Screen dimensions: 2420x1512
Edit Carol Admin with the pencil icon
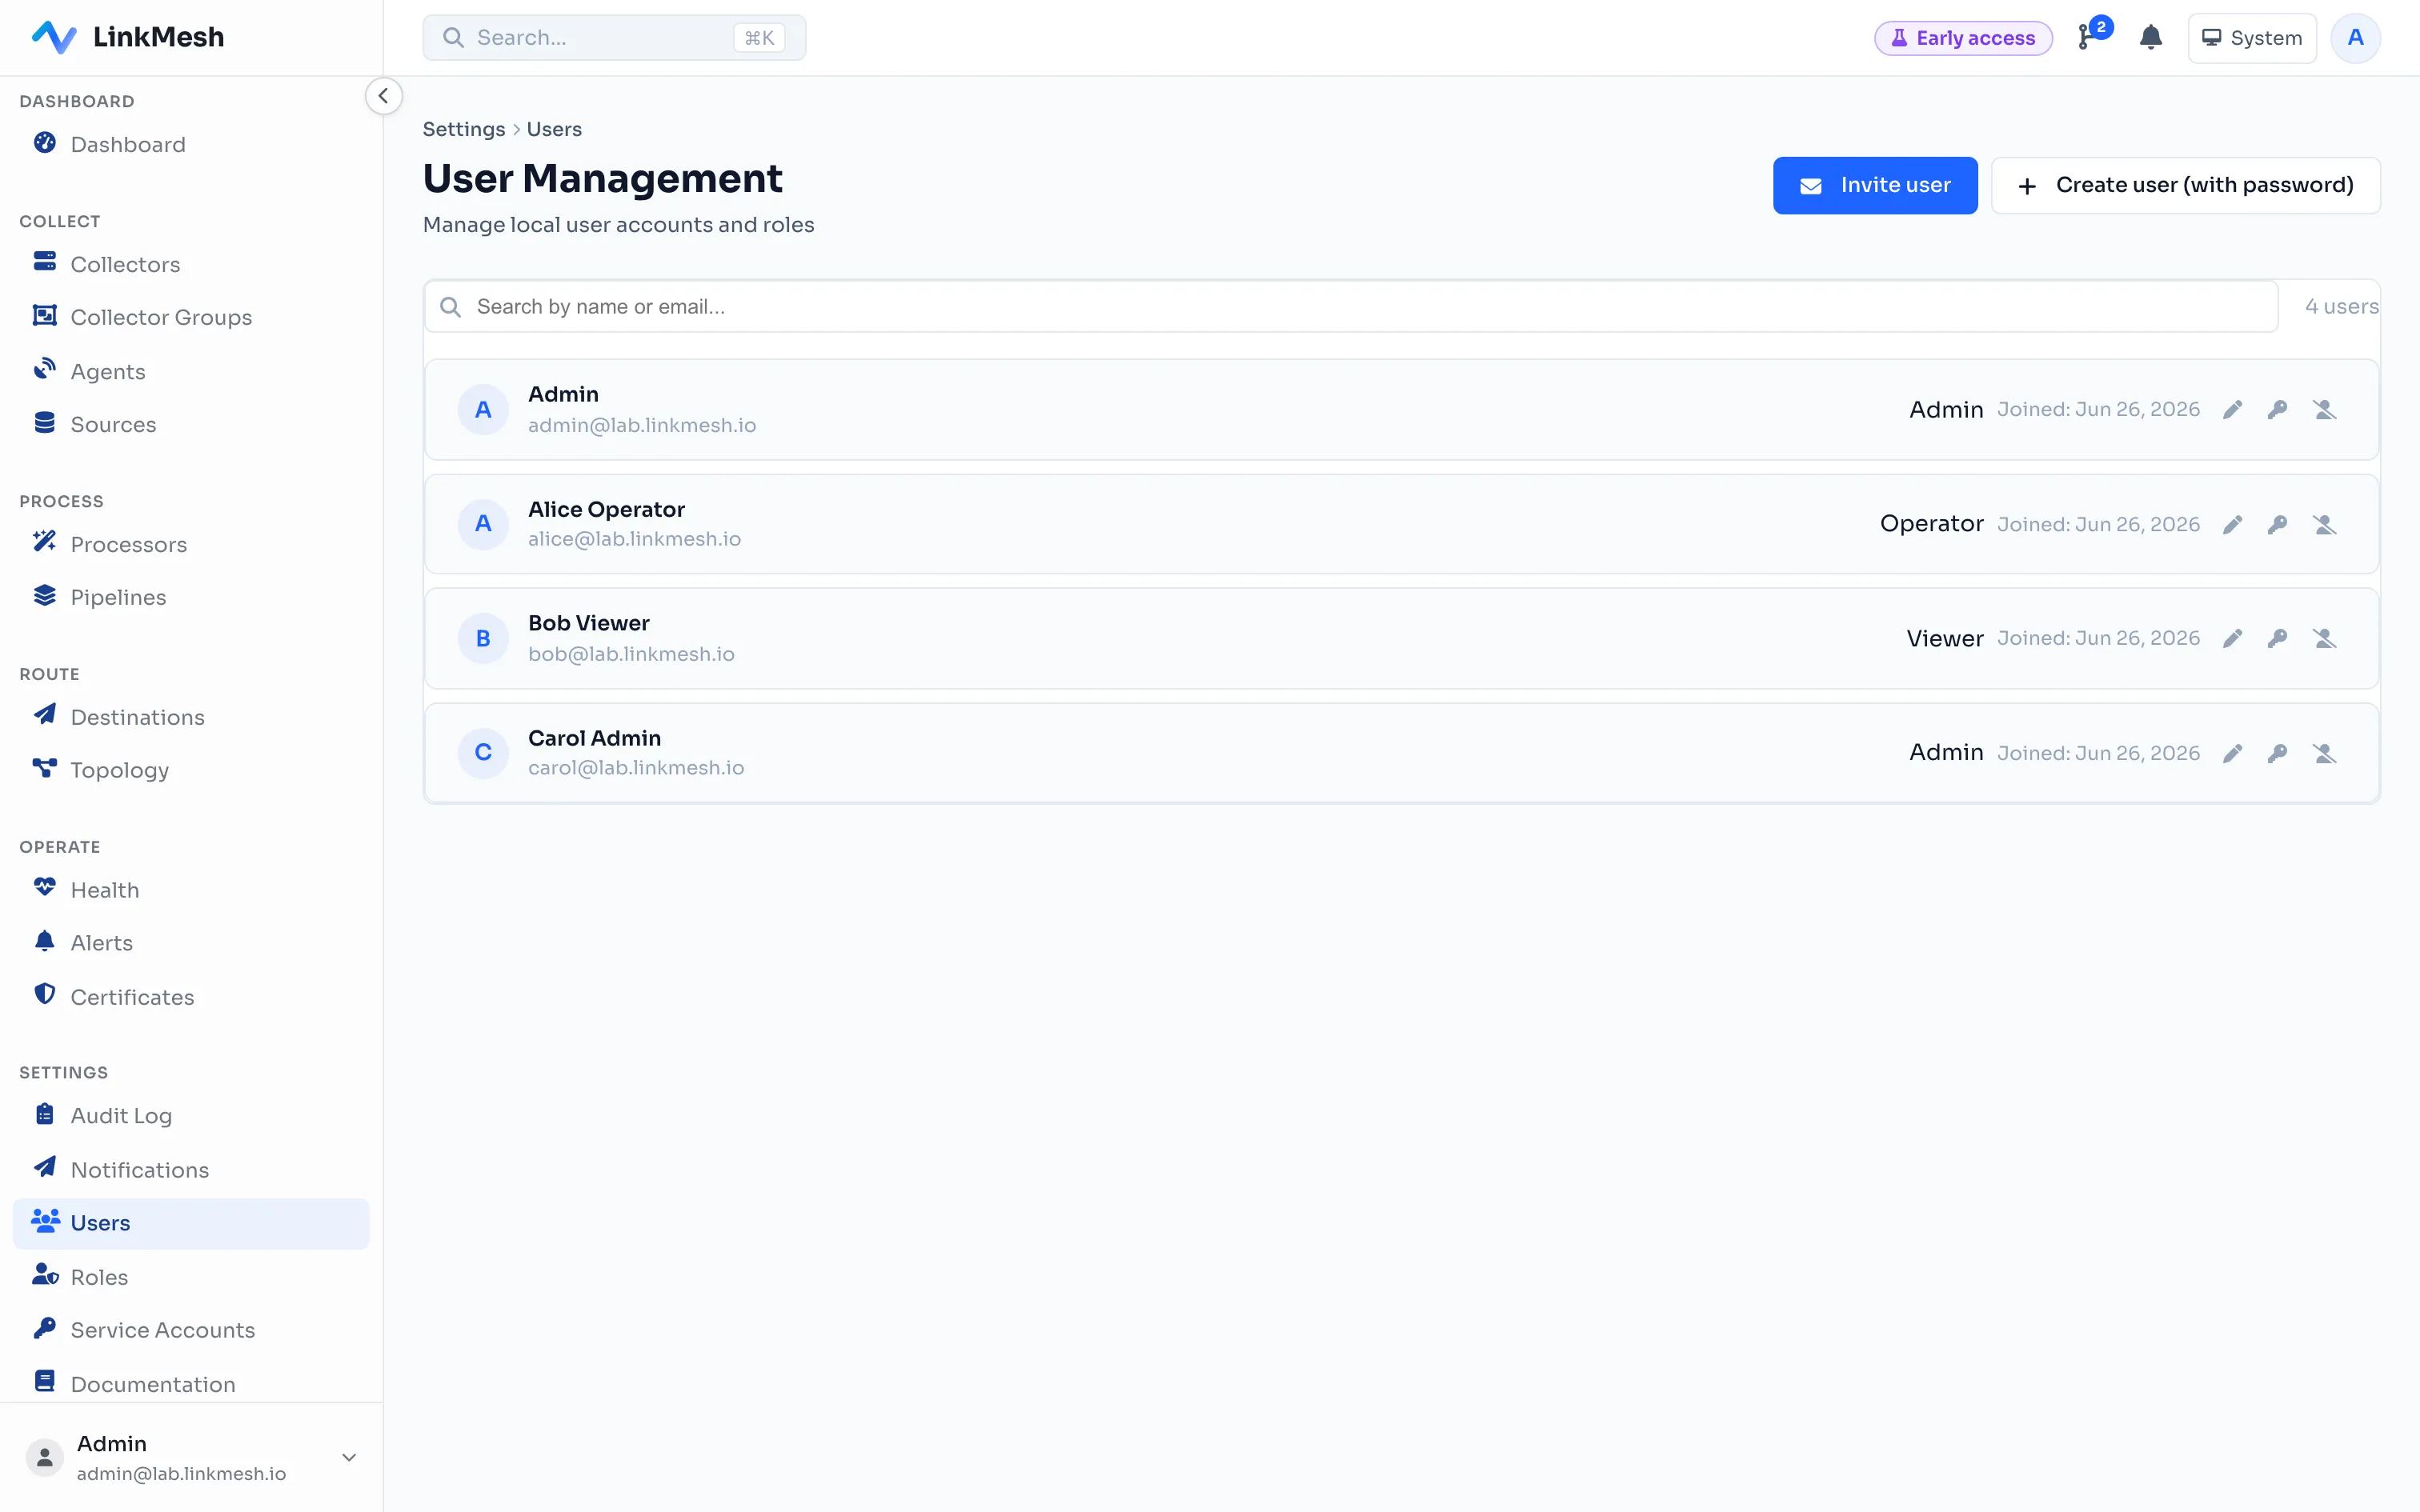point(2232,754)
